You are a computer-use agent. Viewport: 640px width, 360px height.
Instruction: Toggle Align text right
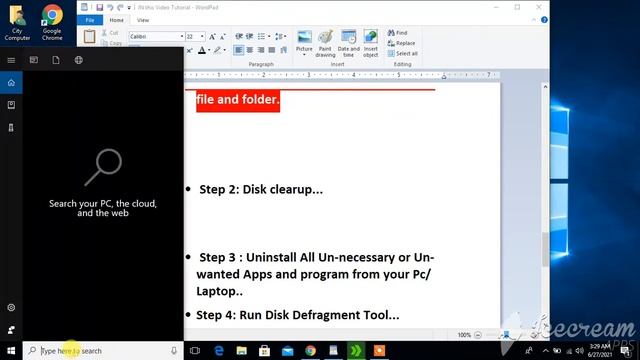click(261, 50)
